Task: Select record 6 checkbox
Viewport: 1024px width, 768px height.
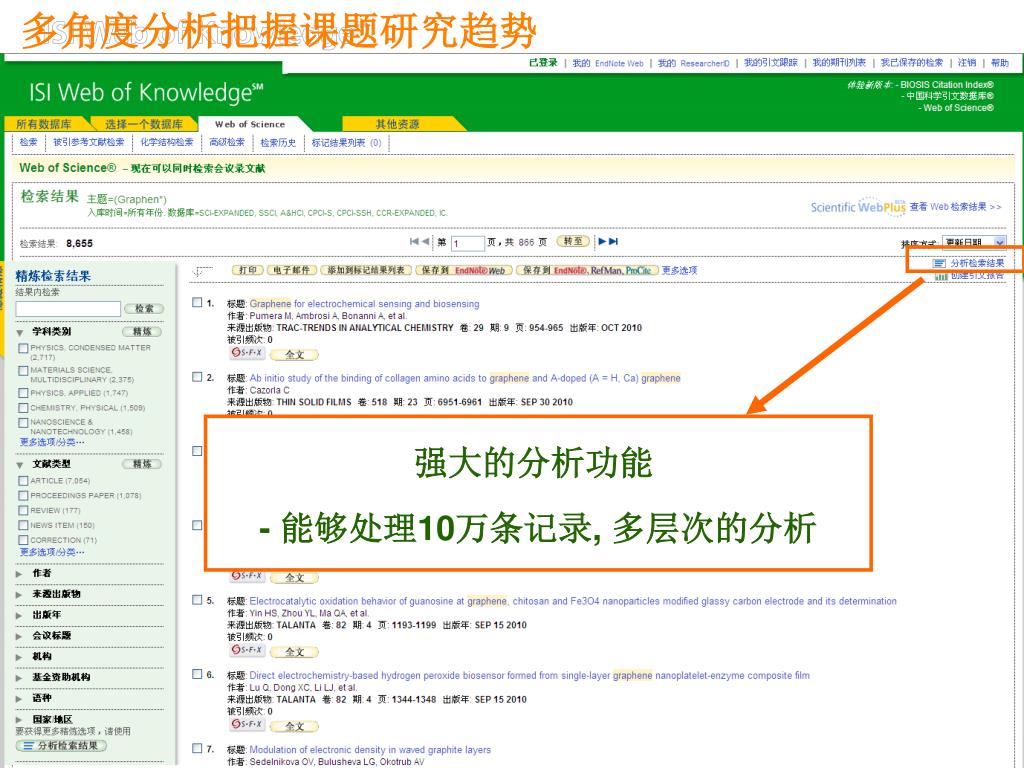Action: click(x=197, y=674)
